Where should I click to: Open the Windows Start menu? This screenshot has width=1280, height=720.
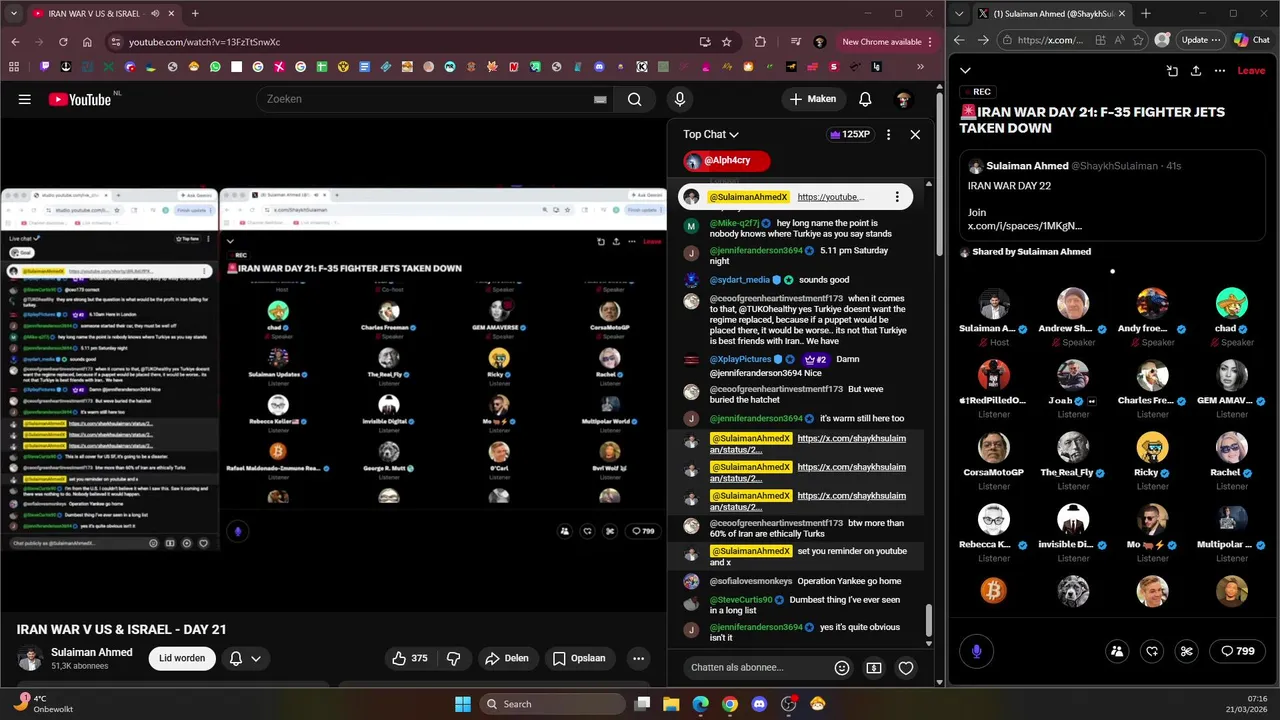tap(463, 704)
